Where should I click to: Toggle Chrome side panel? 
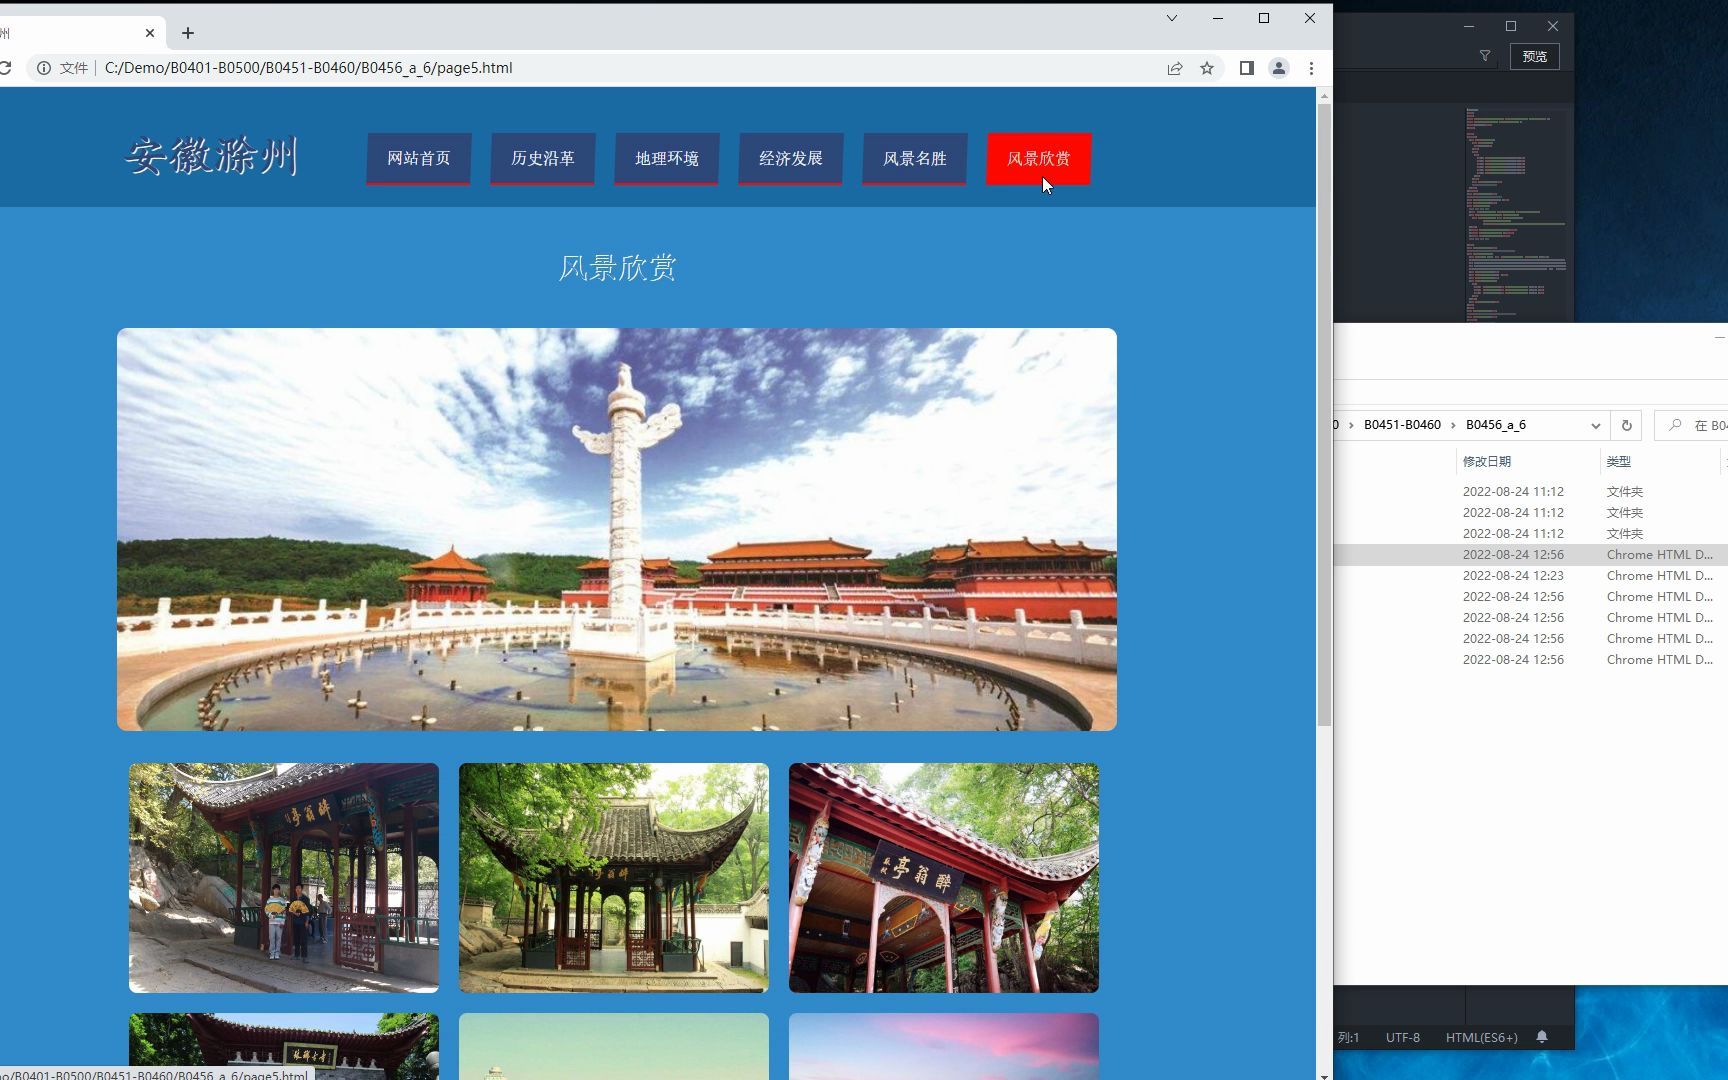coord(1246,68)
